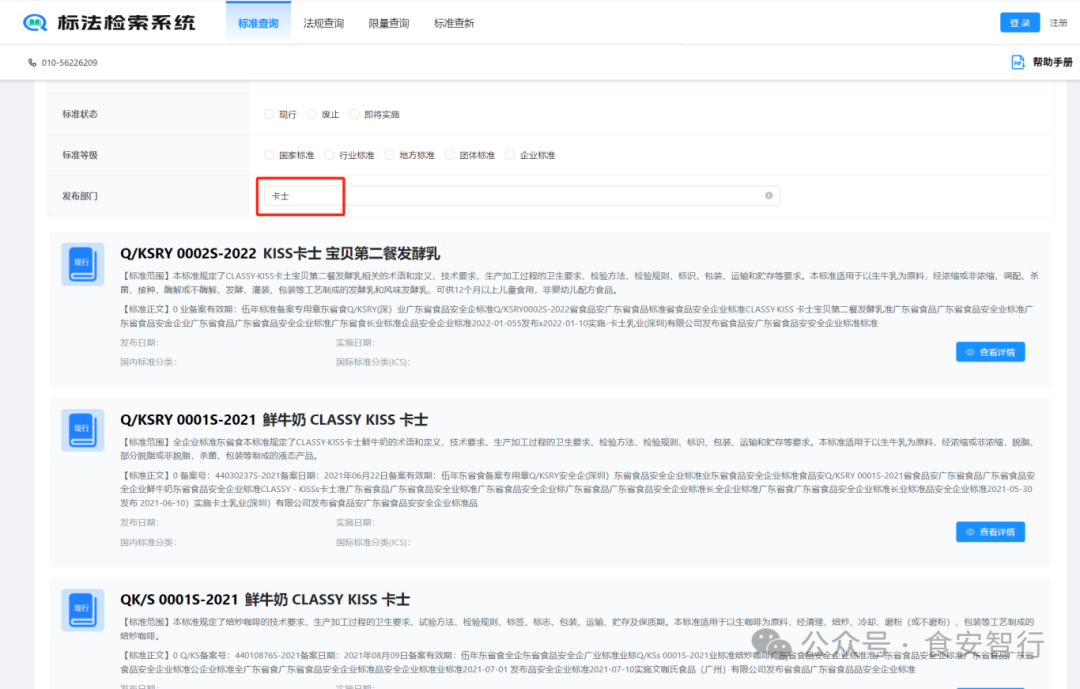The height and width of the screenshot is (689, 1080).
Task: Click the 标法检索系统 logo icon
Action: (x=35, y=23)
